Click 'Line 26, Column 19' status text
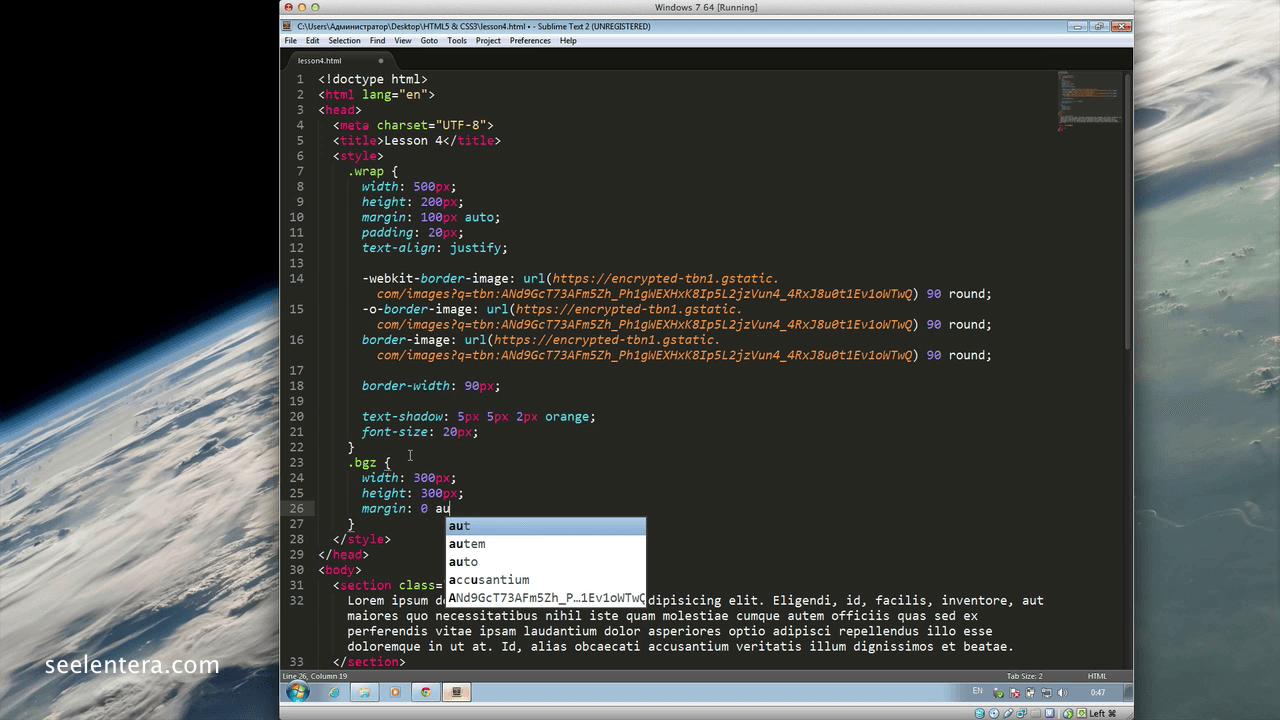 pos(314,676)
